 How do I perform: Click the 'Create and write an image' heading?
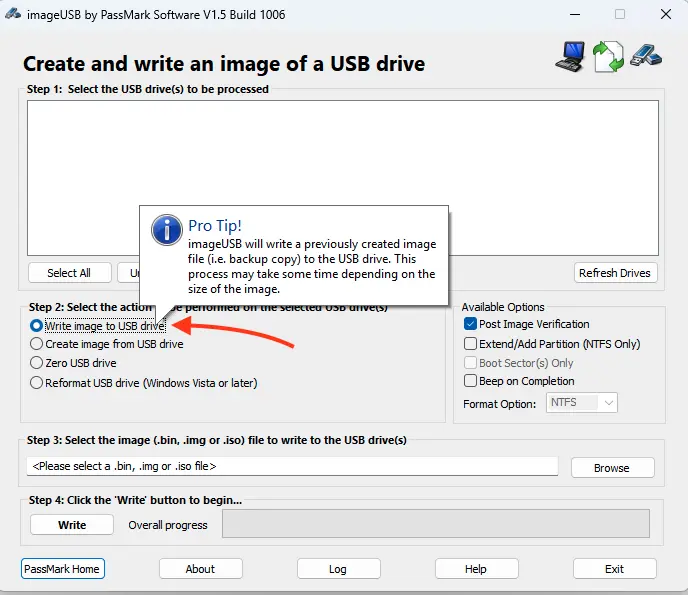click(224, 64)
